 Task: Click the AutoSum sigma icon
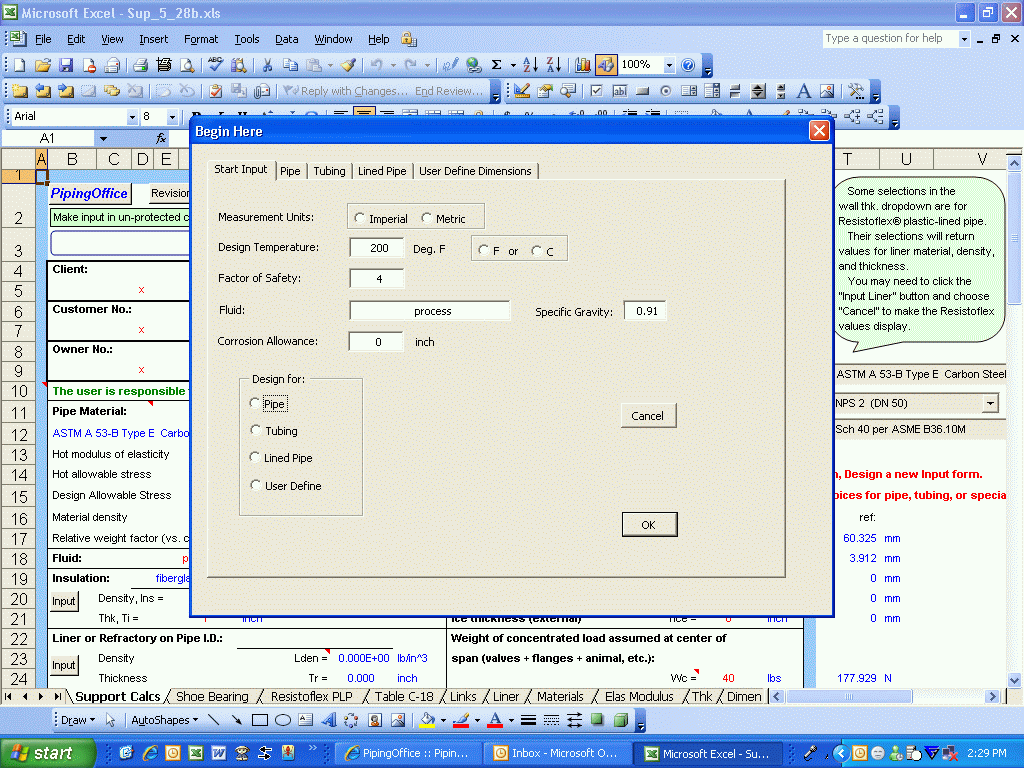click(496, 65)
